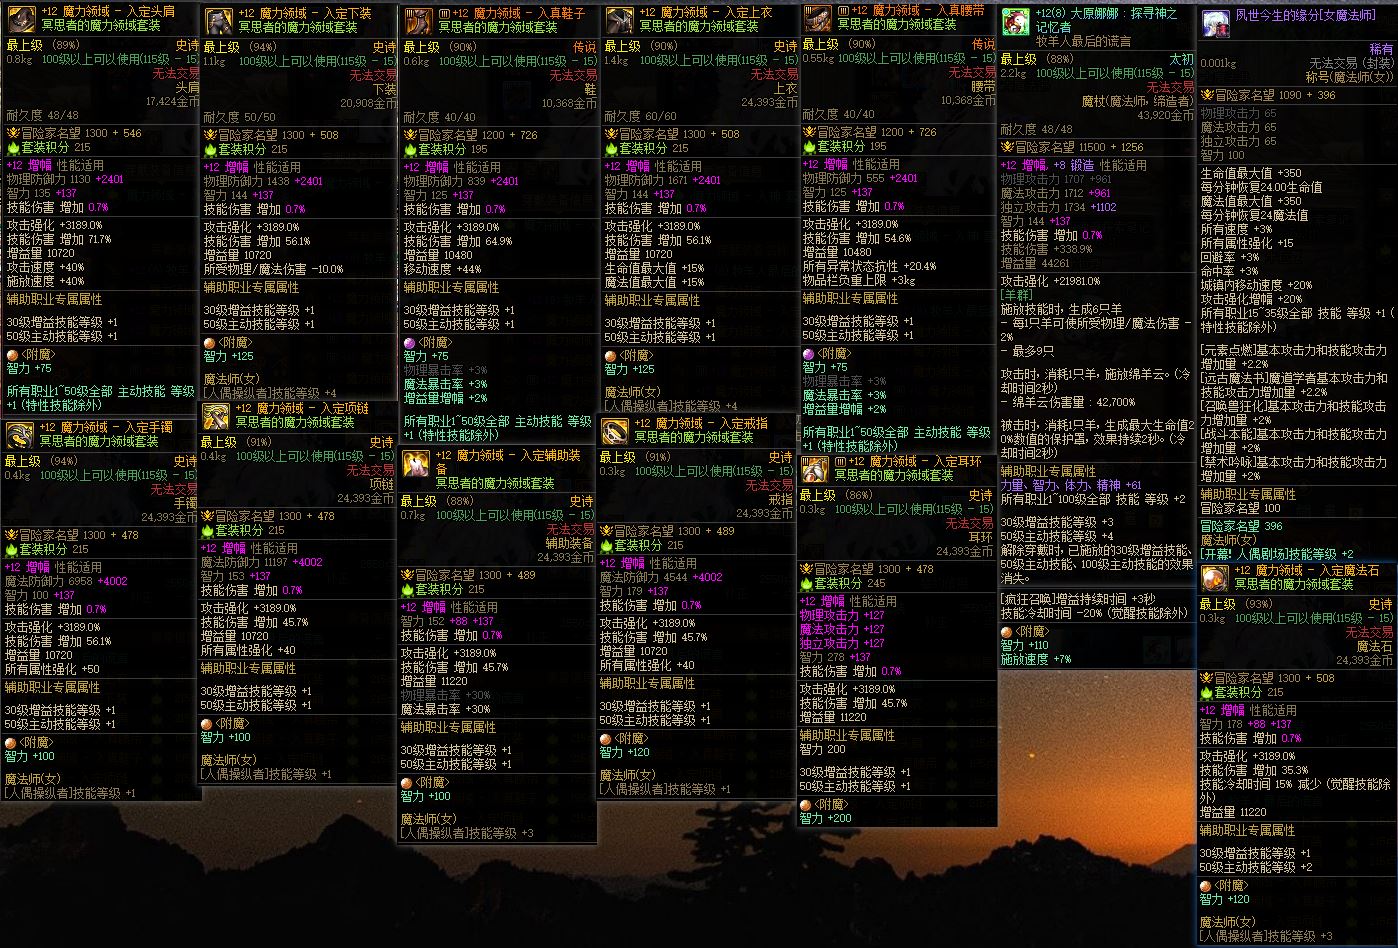Click the 入定辅助装备 item icon
1398x948 pixels.
pos(417,463)
